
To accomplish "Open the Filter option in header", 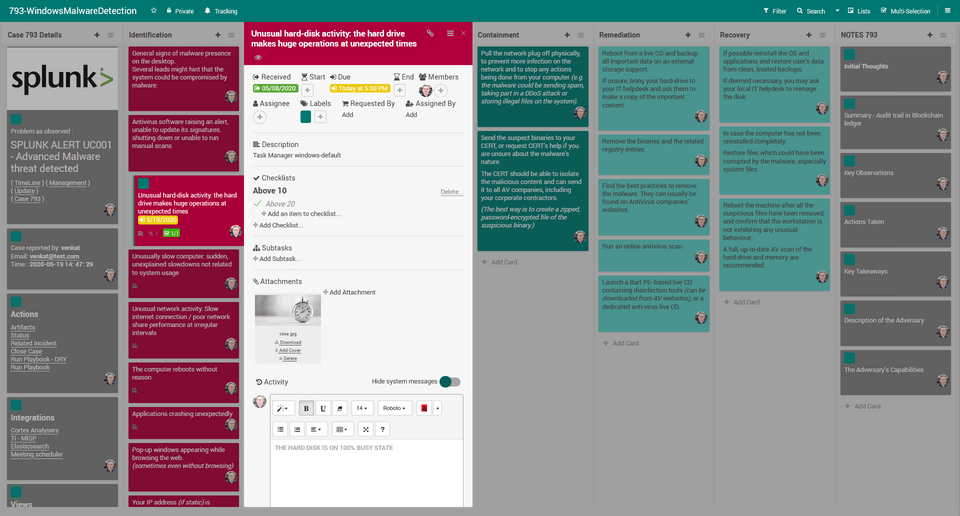I will pyautogui.click(x=774, y=11).
